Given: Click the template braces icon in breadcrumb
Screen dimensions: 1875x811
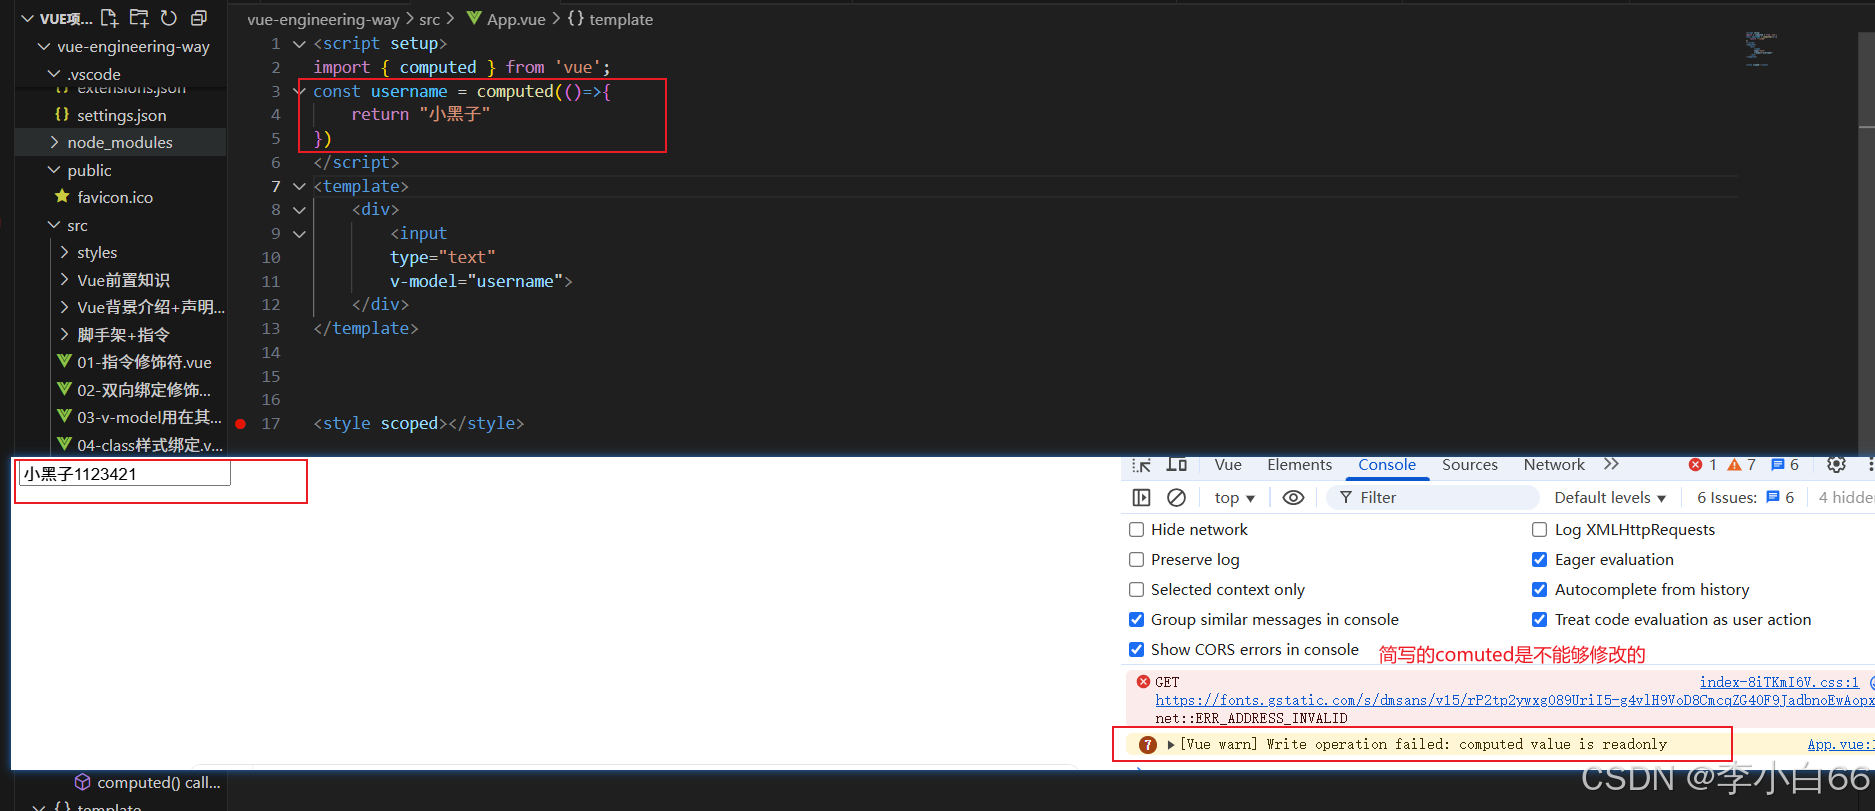Looking at the screenshot, I should [576, 18].
